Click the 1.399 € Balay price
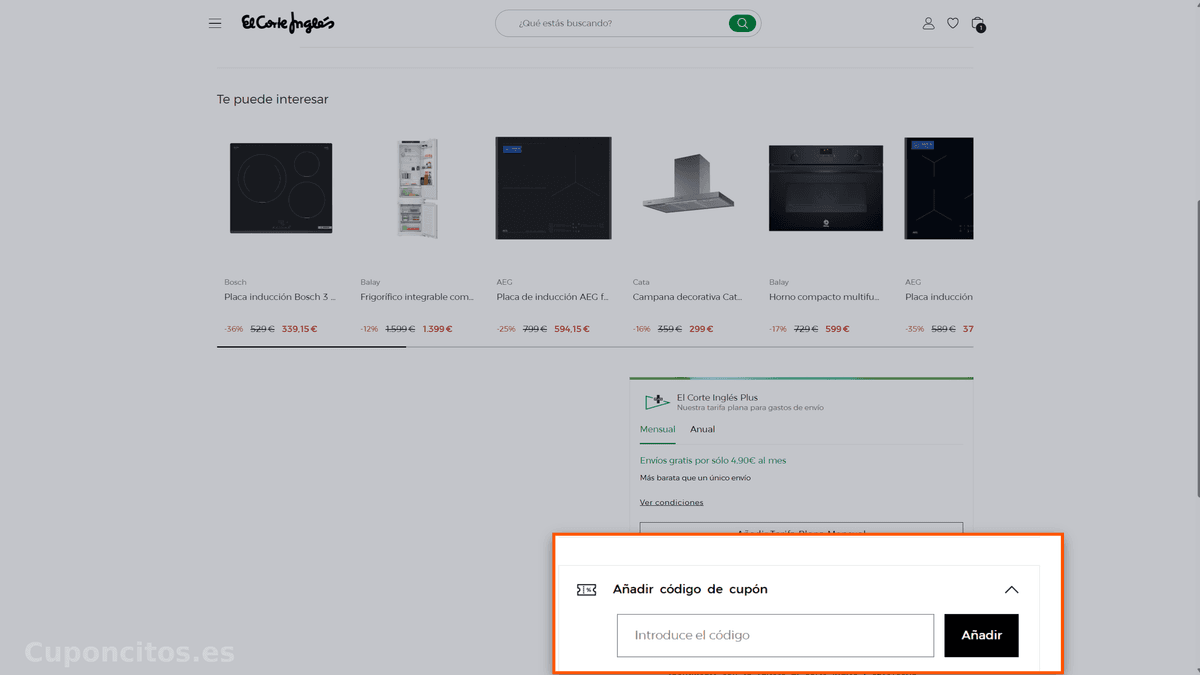This screenshot has height=675, width=1200. [437, 329]
